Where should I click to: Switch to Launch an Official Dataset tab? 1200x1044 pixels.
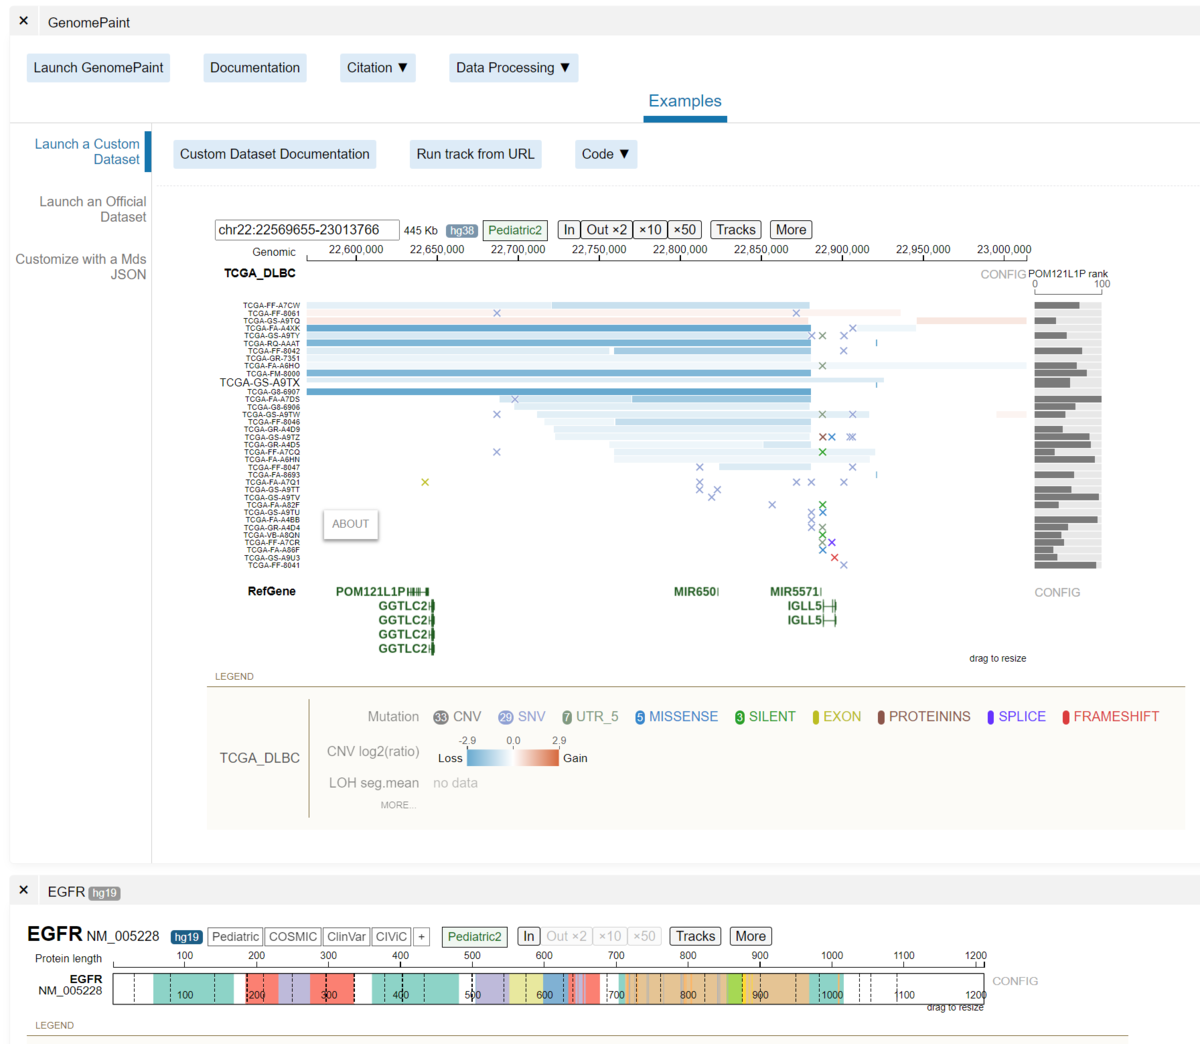[x=93, y=209]
